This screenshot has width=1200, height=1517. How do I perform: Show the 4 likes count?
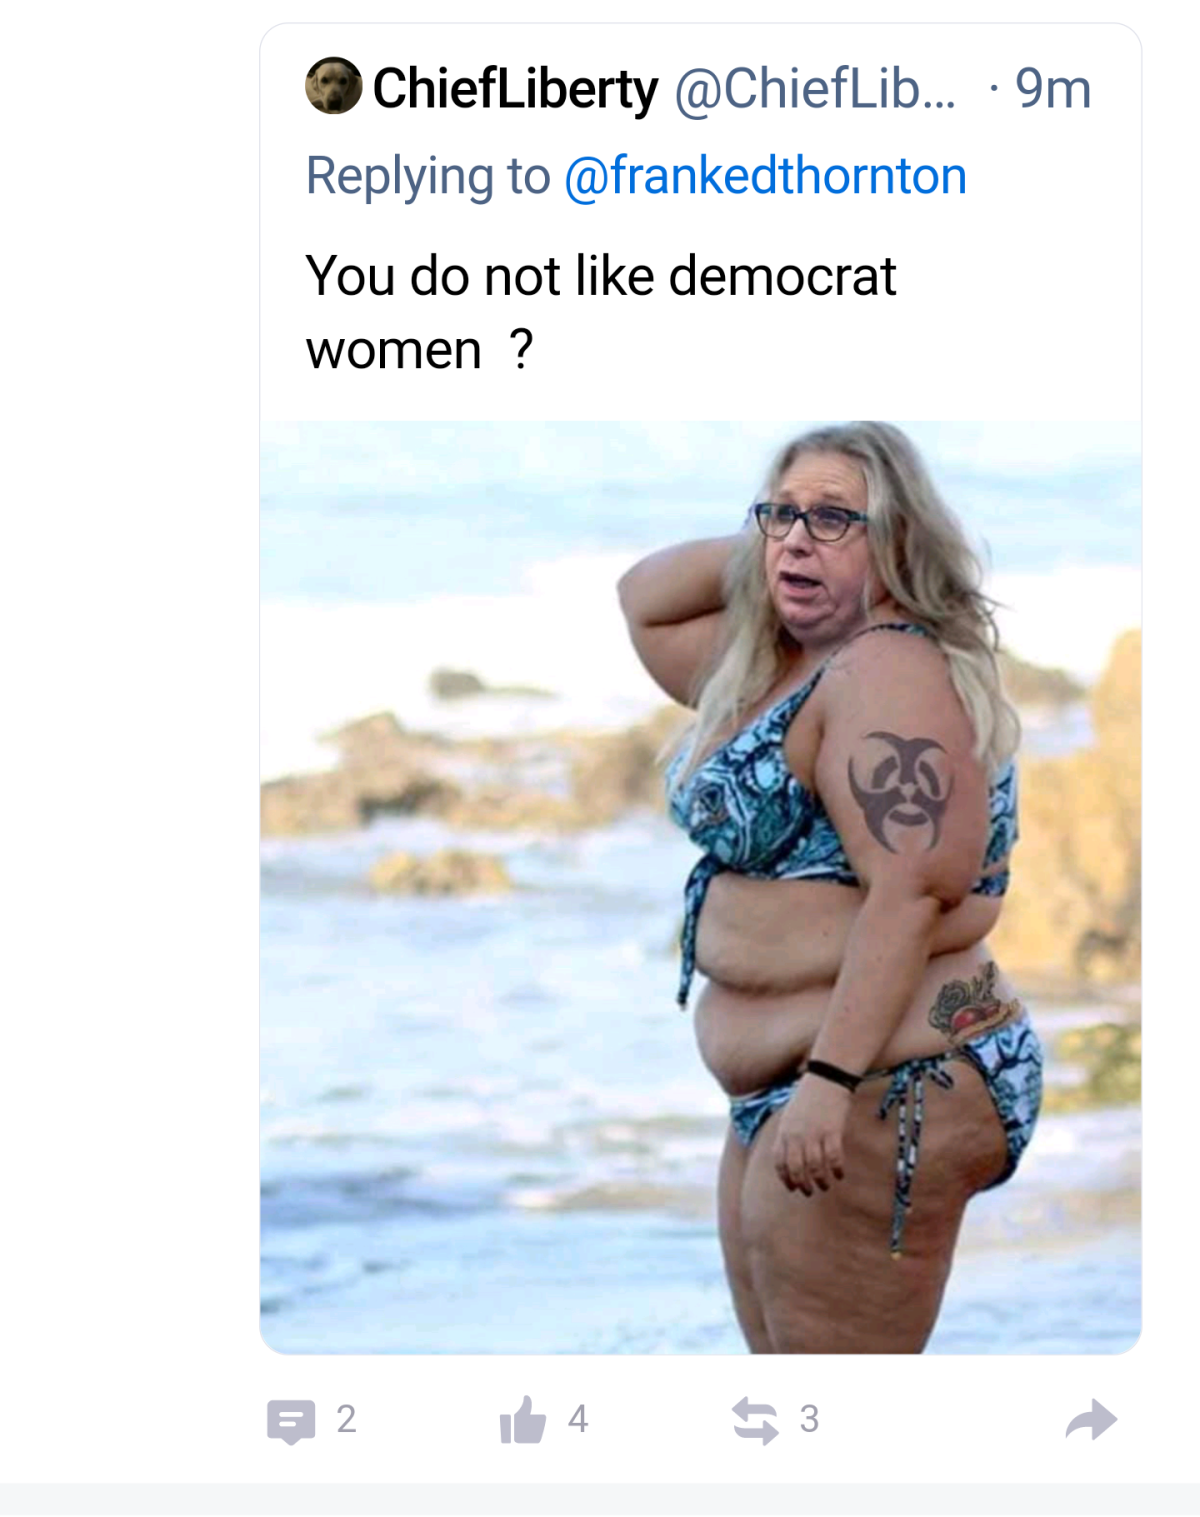[x=578, y=1419]
